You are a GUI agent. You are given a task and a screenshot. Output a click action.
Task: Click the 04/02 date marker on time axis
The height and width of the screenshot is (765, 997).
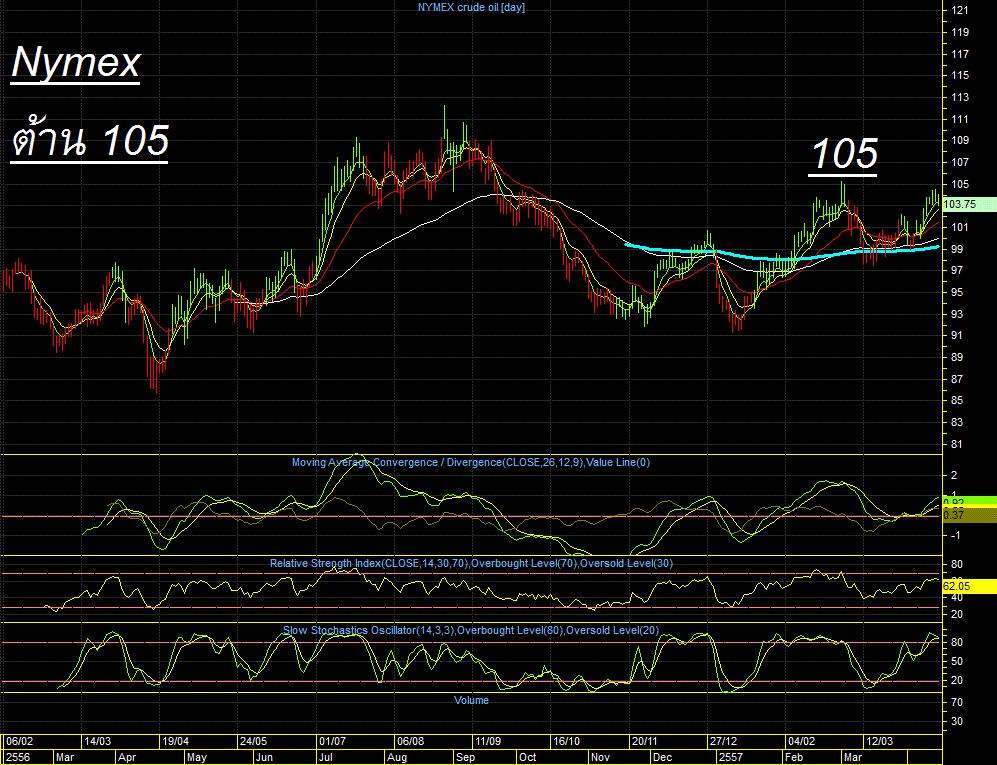pyautogui.click(x=801, y=741)
